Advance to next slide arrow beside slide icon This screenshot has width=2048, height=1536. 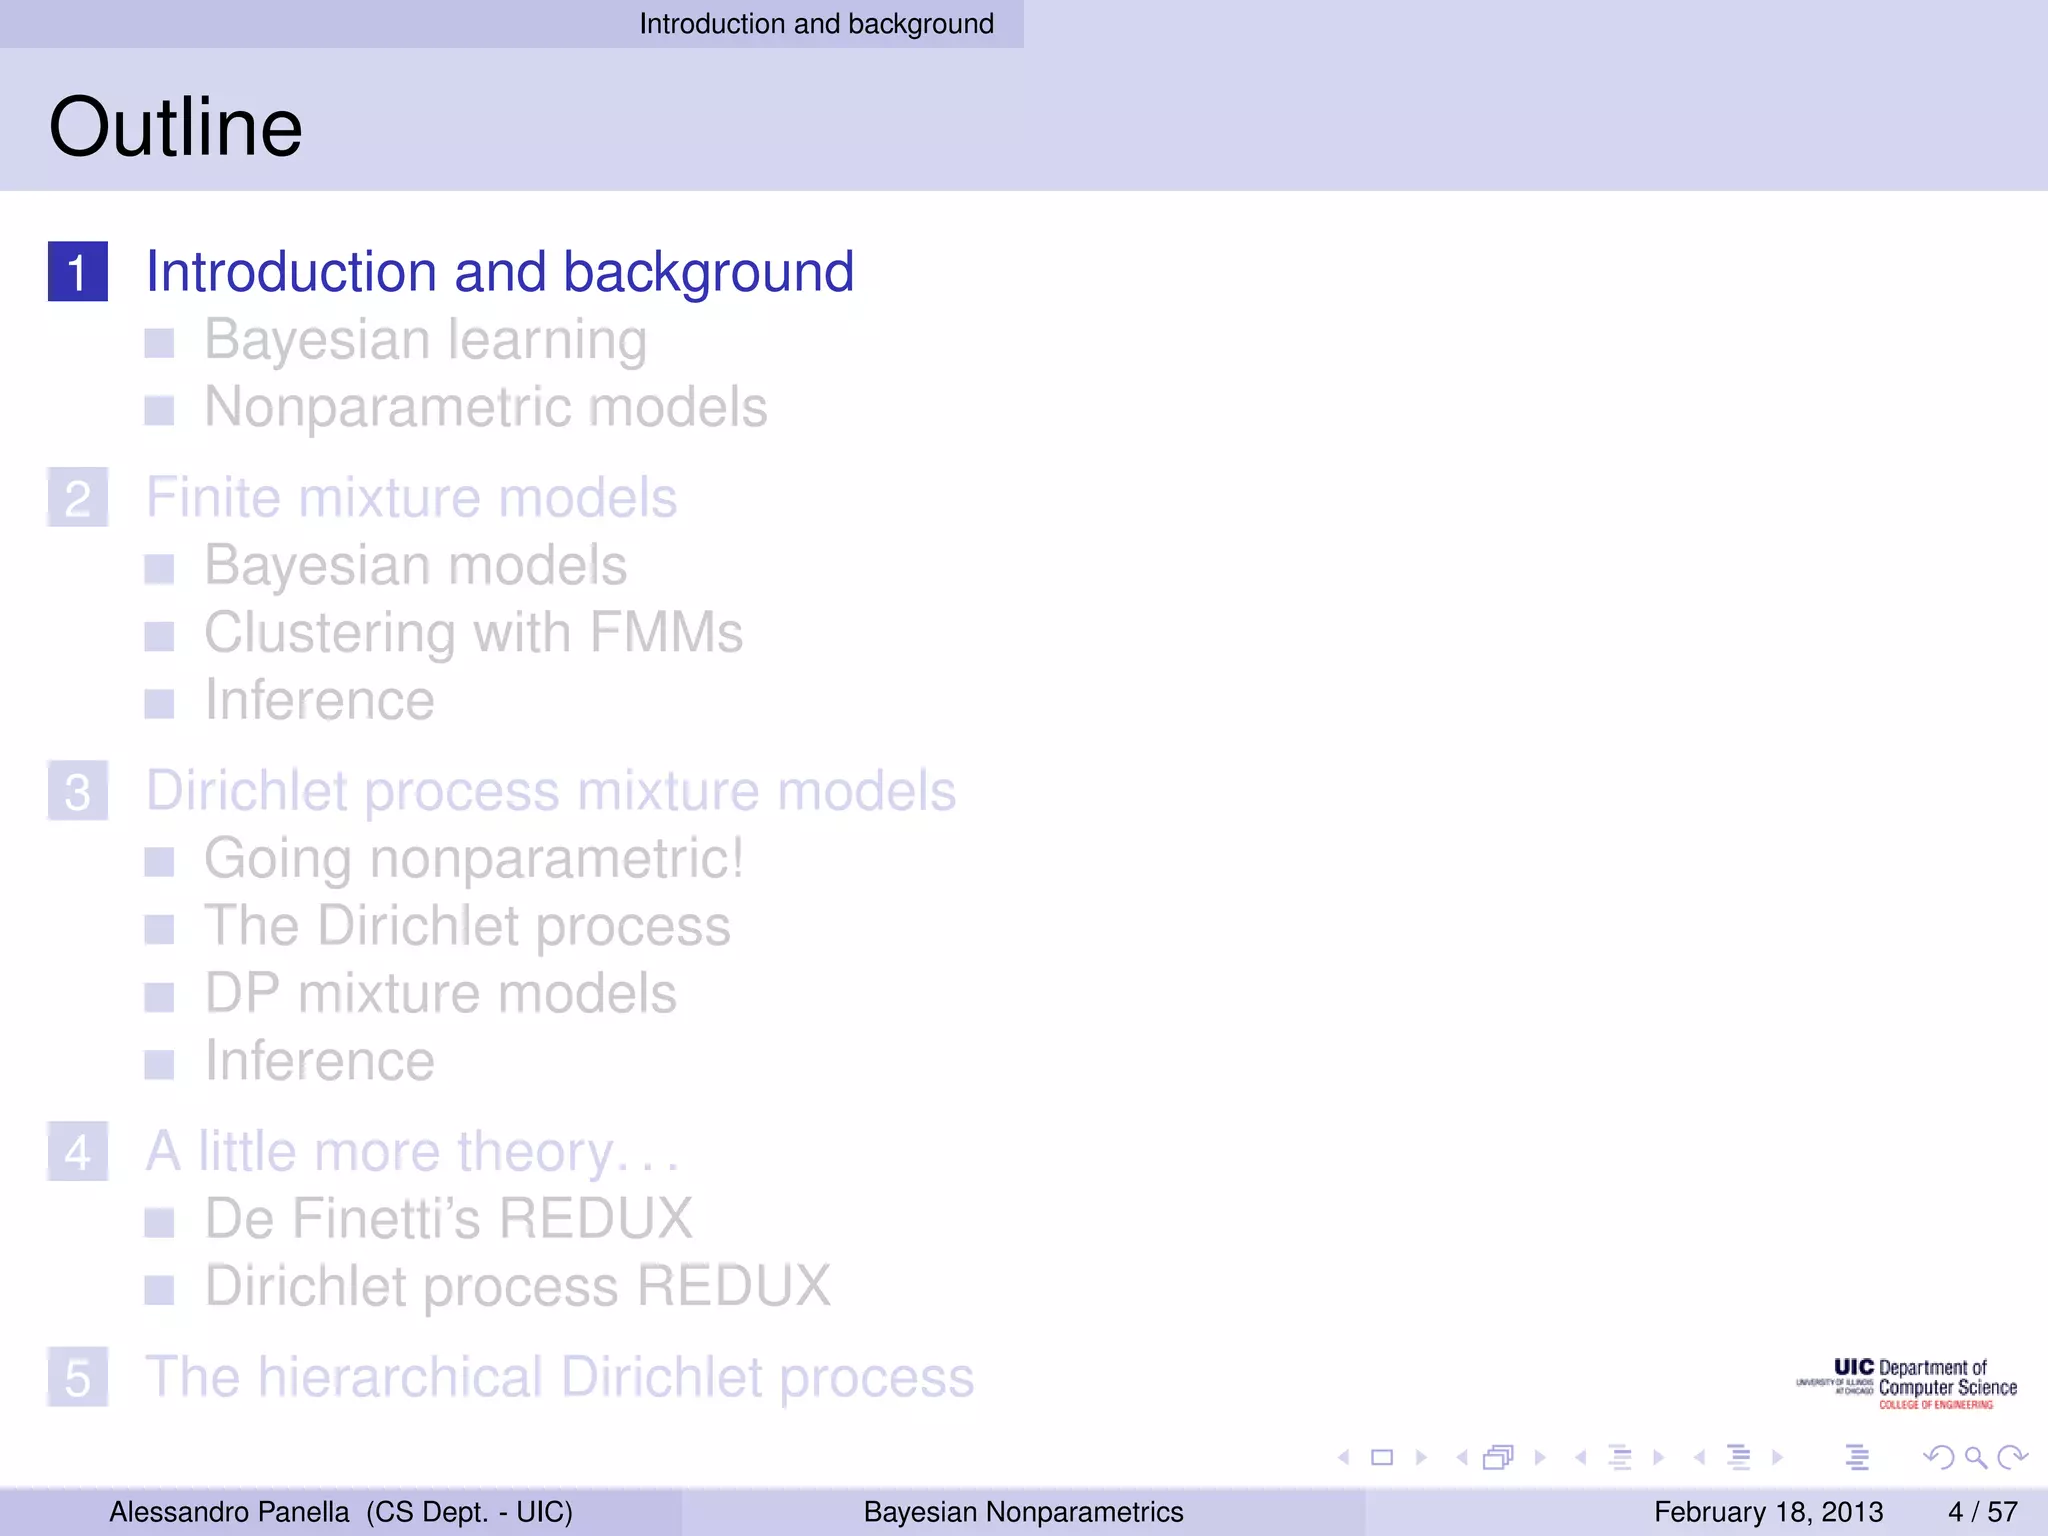click(1421, 1457)
